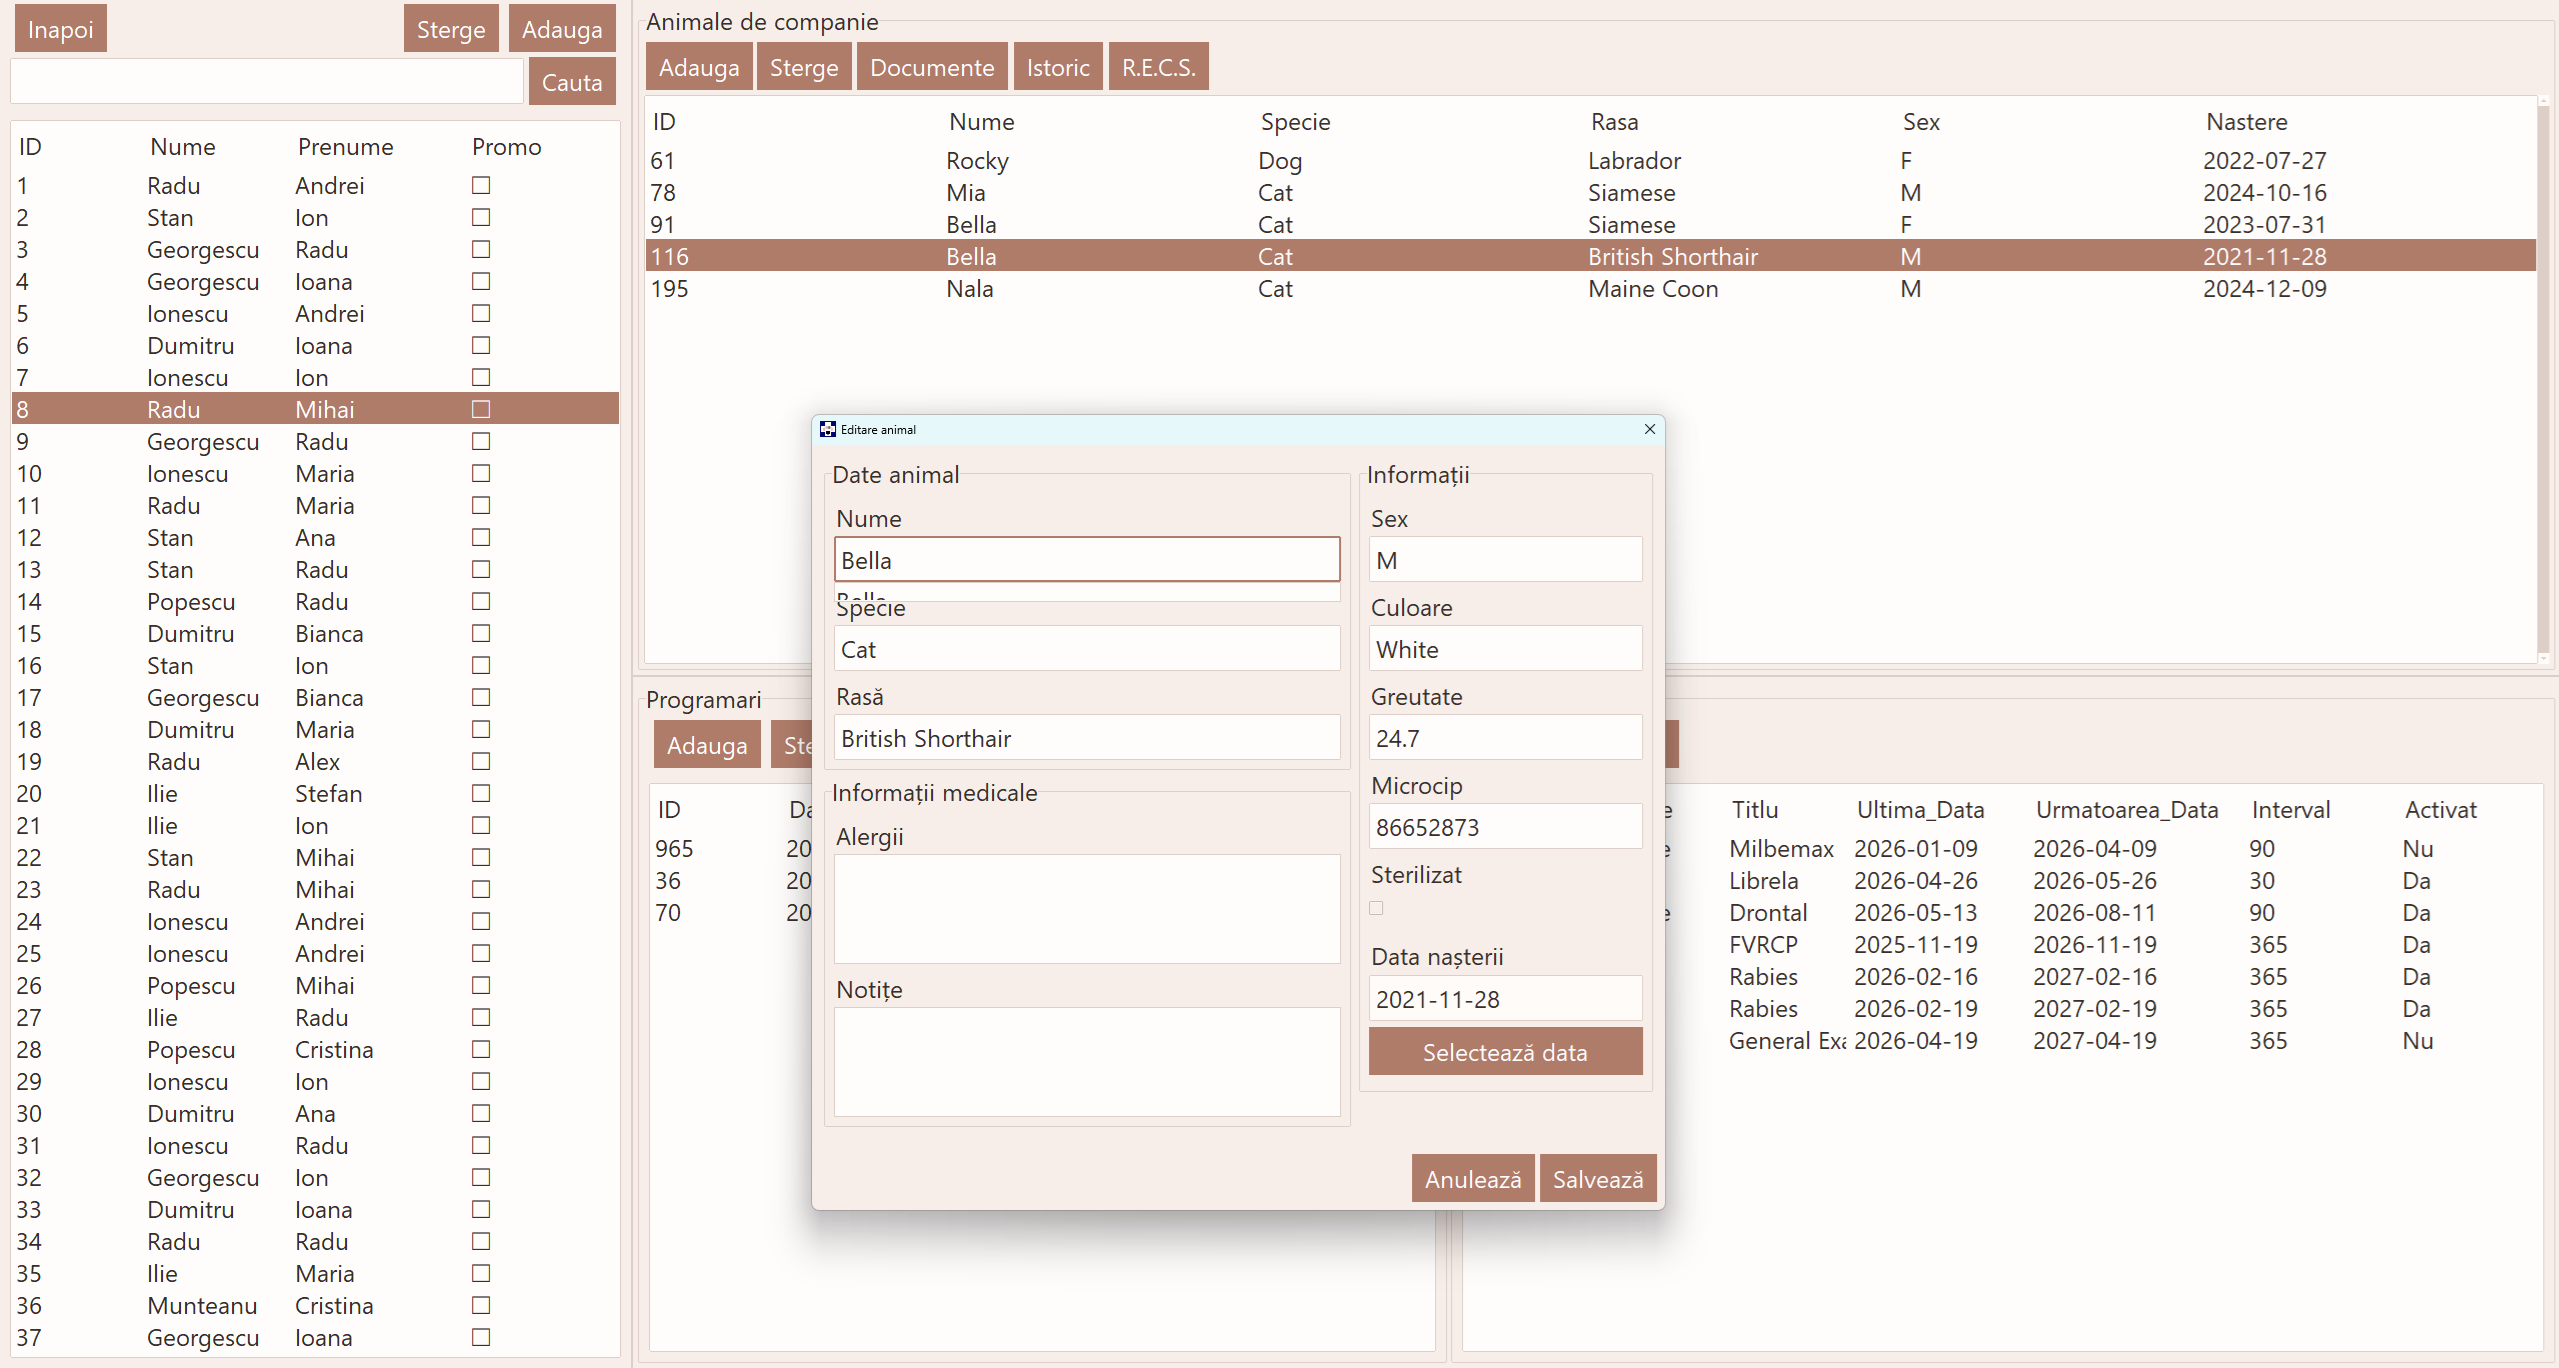This screenshot has height=1368, width=2559.
Task: Select appointment row with ID 965
Action: [733, 848]
